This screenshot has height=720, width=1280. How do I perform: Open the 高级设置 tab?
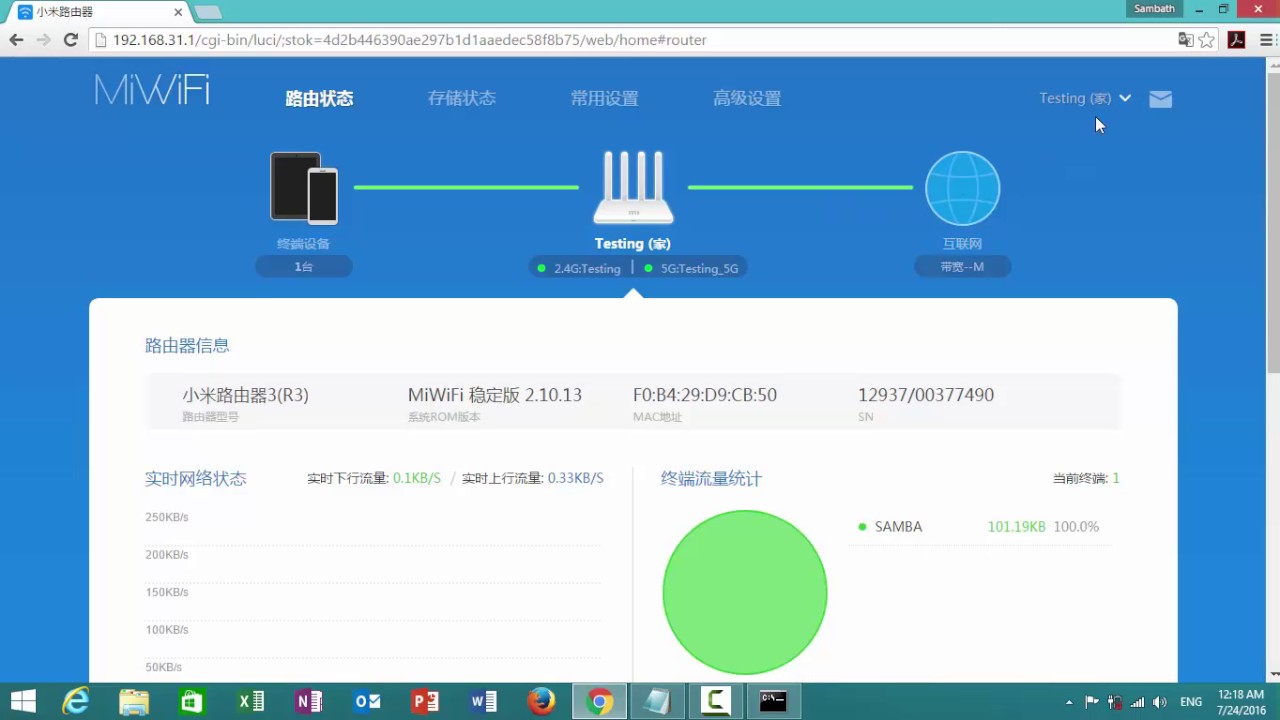tap(747, 98)
